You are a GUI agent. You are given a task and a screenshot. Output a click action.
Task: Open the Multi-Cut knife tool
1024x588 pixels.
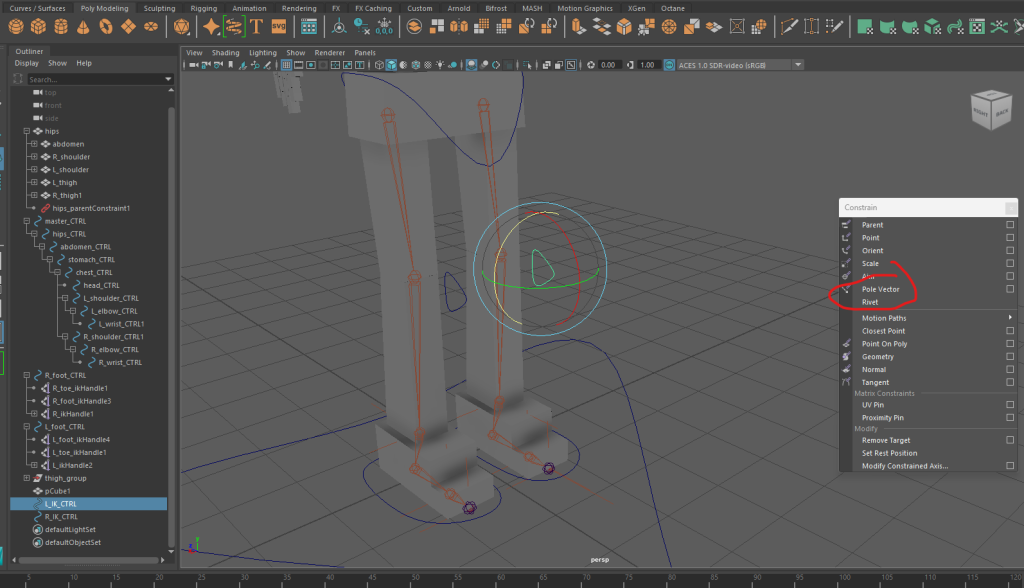point(789,27)
